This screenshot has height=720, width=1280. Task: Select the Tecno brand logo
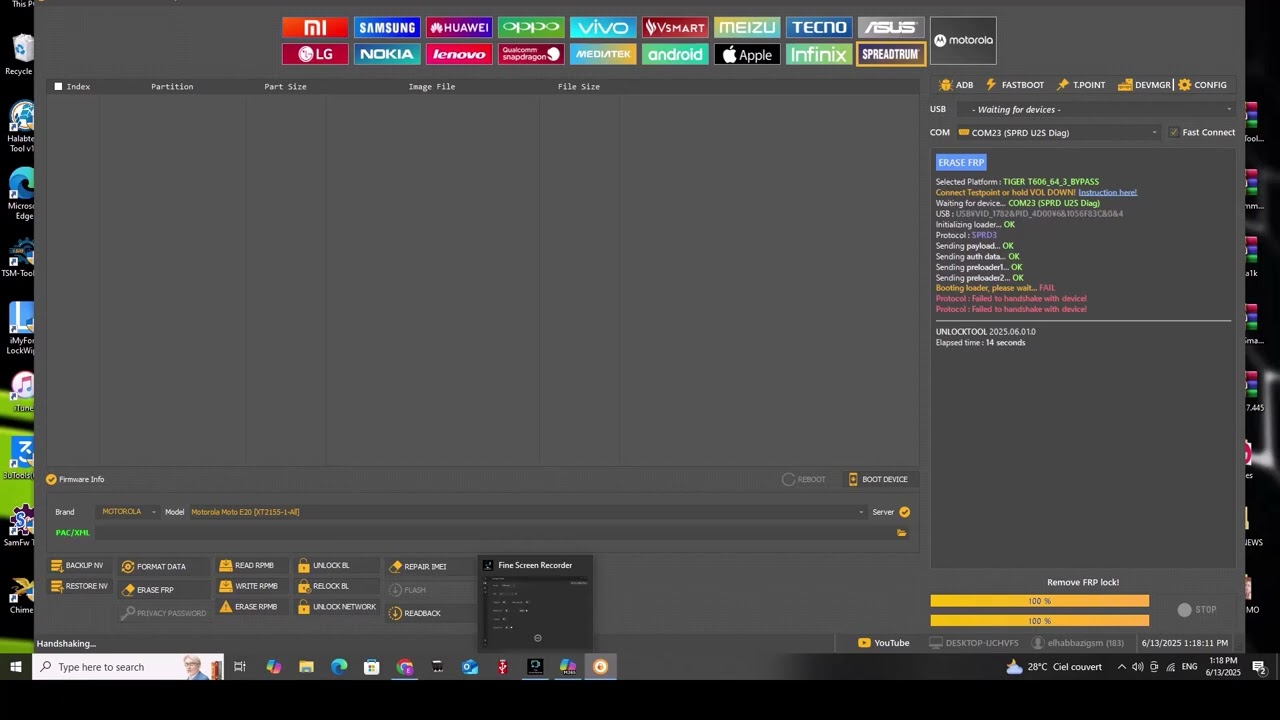click(x=819, y=27)
